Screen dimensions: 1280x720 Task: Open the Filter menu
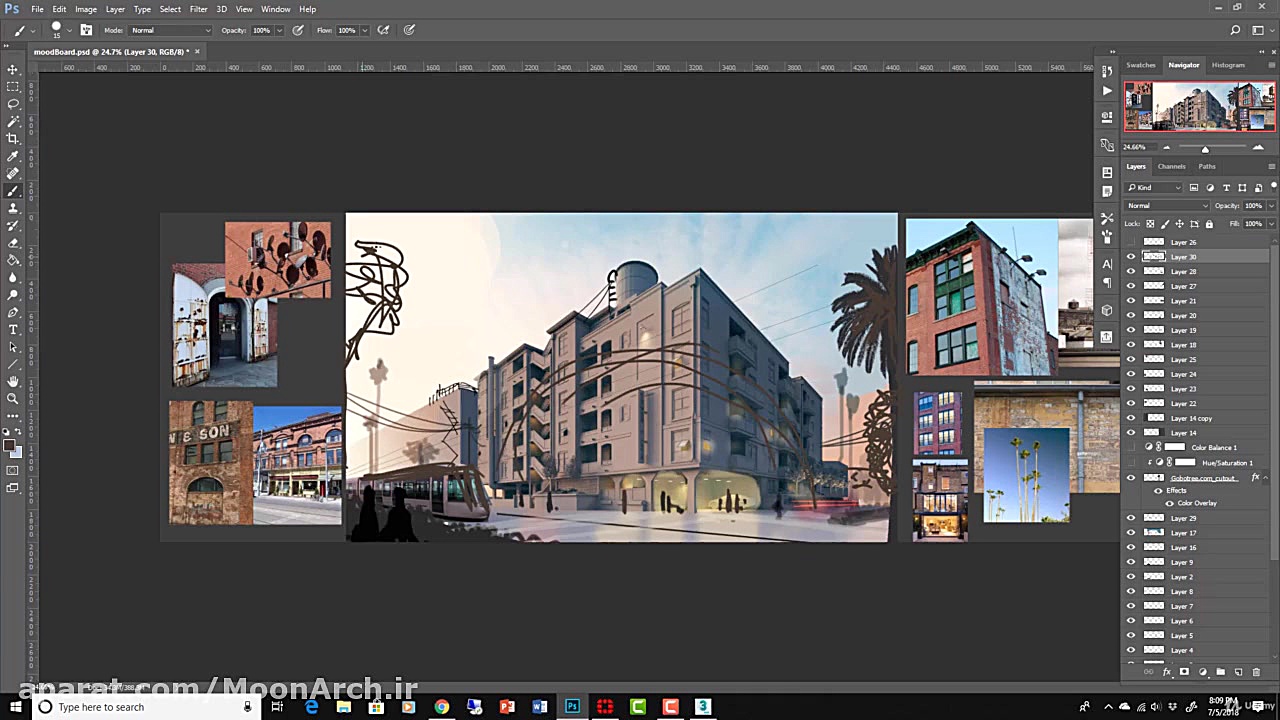198,9
